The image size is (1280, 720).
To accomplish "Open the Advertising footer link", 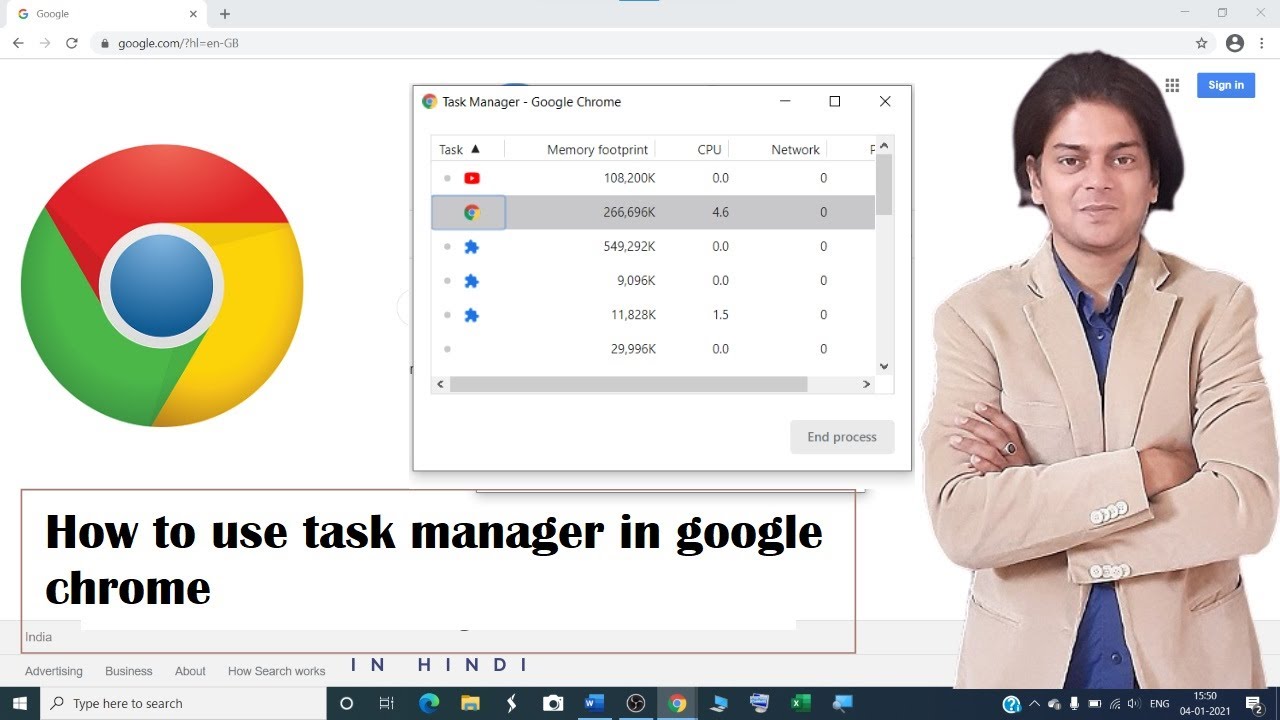I will (x=54, y=671).
